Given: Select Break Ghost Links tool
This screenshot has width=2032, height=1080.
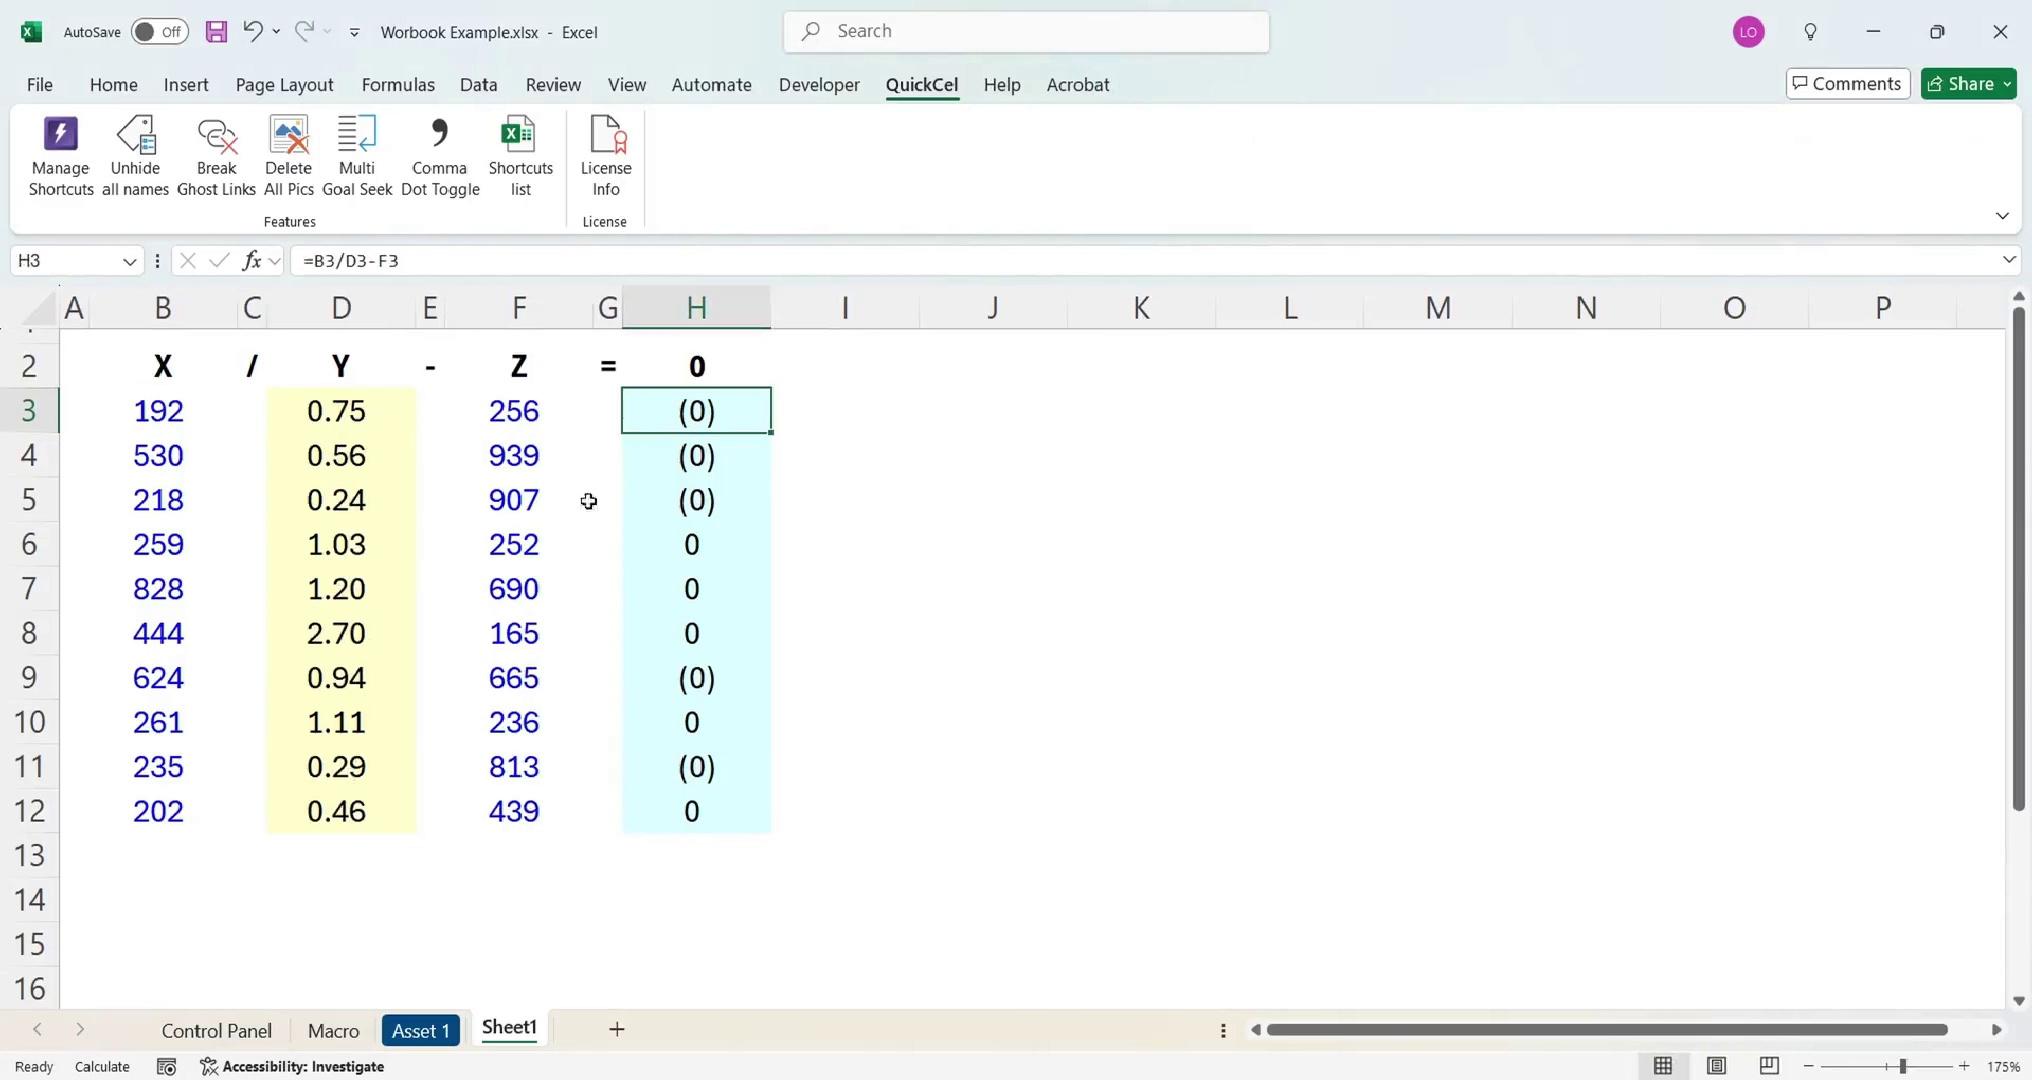Looking at the screenshot, I should pos(215,155).
